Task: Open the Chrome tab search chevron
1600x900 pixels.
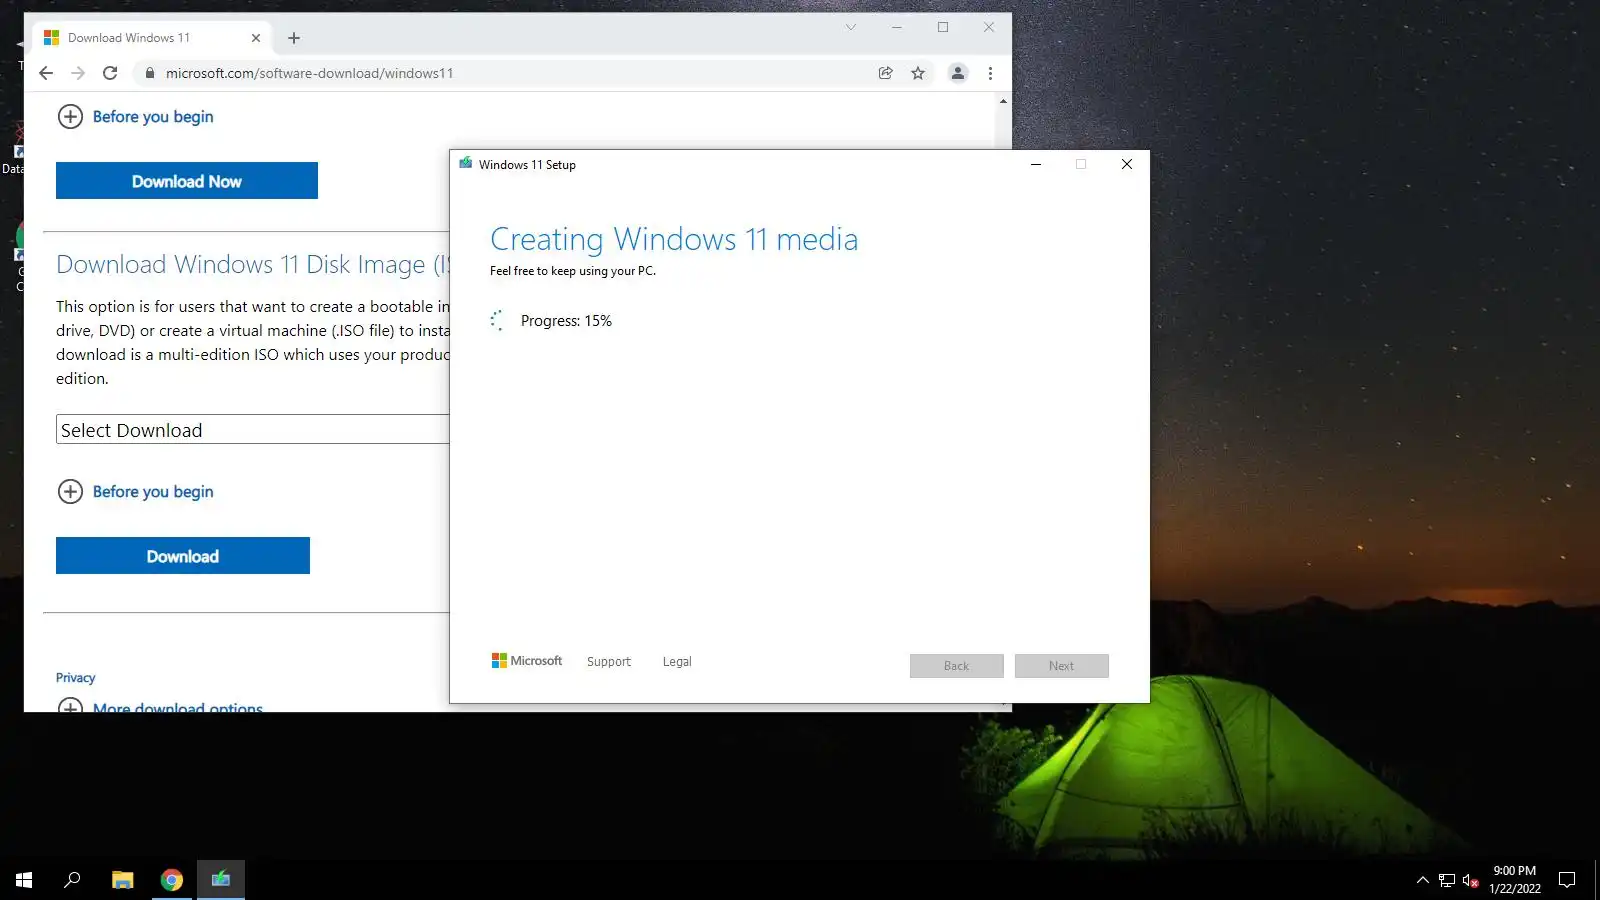Action: tap(851, 27)
